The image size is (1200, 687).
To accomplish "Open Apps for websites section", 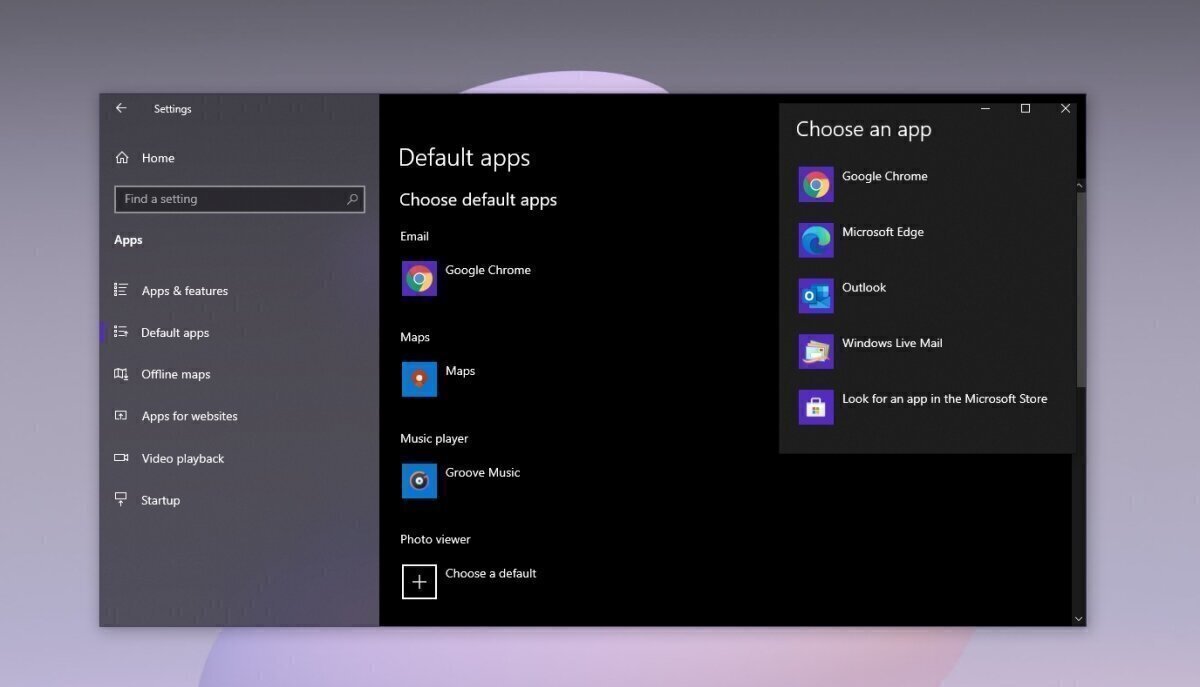I will pyautogui.click(x=189, y=417).
